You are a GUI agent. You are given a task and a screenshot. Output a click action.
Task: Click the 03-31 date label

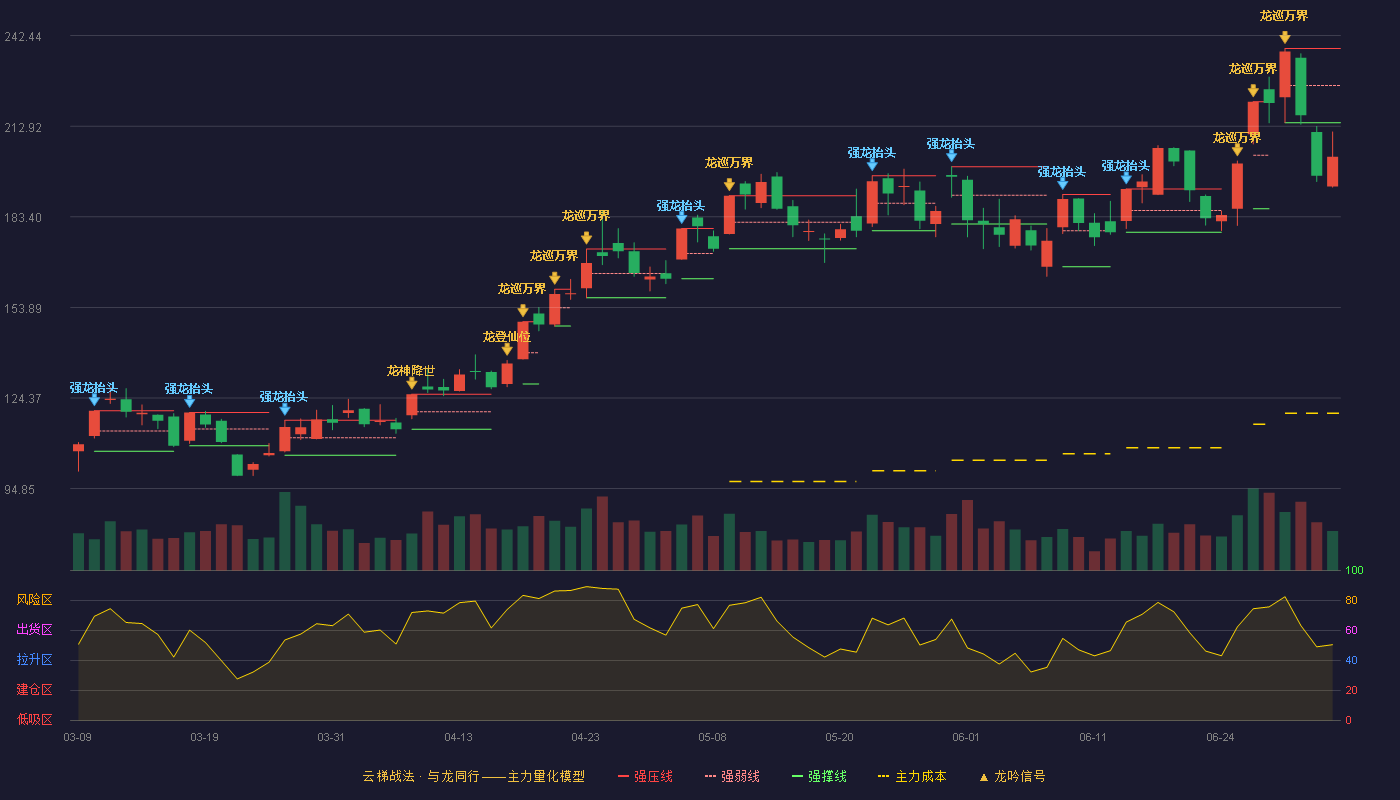[x=332, y=737]
